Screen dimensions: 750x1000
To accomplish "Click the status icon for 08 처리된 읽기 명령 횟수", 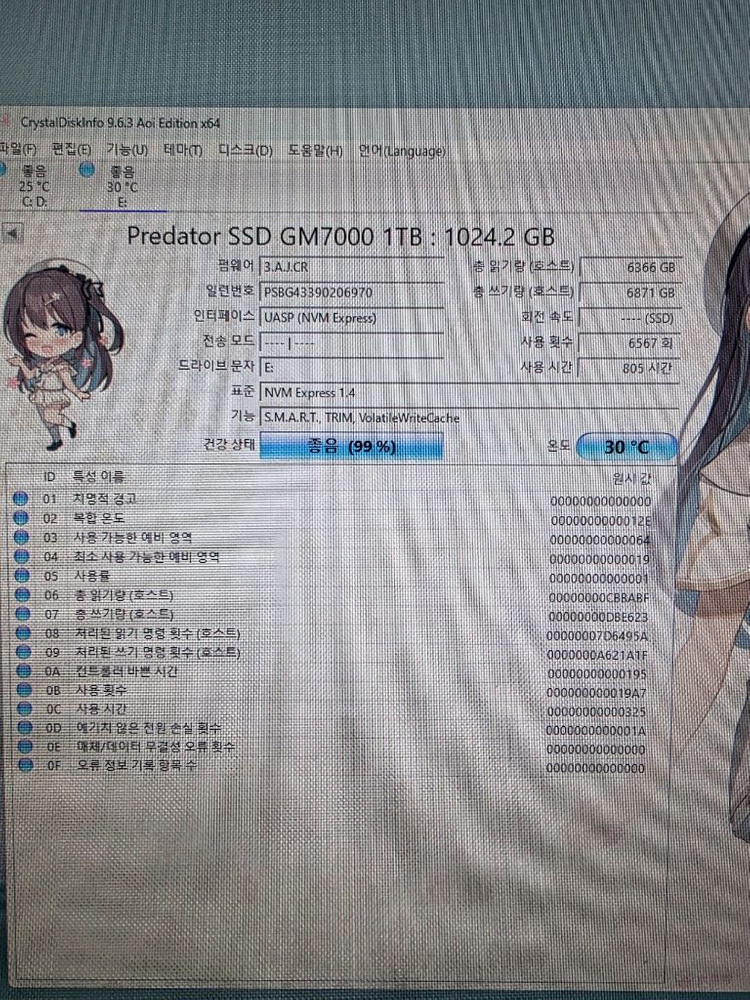I will pyautogui.click(x=23, y=633).
